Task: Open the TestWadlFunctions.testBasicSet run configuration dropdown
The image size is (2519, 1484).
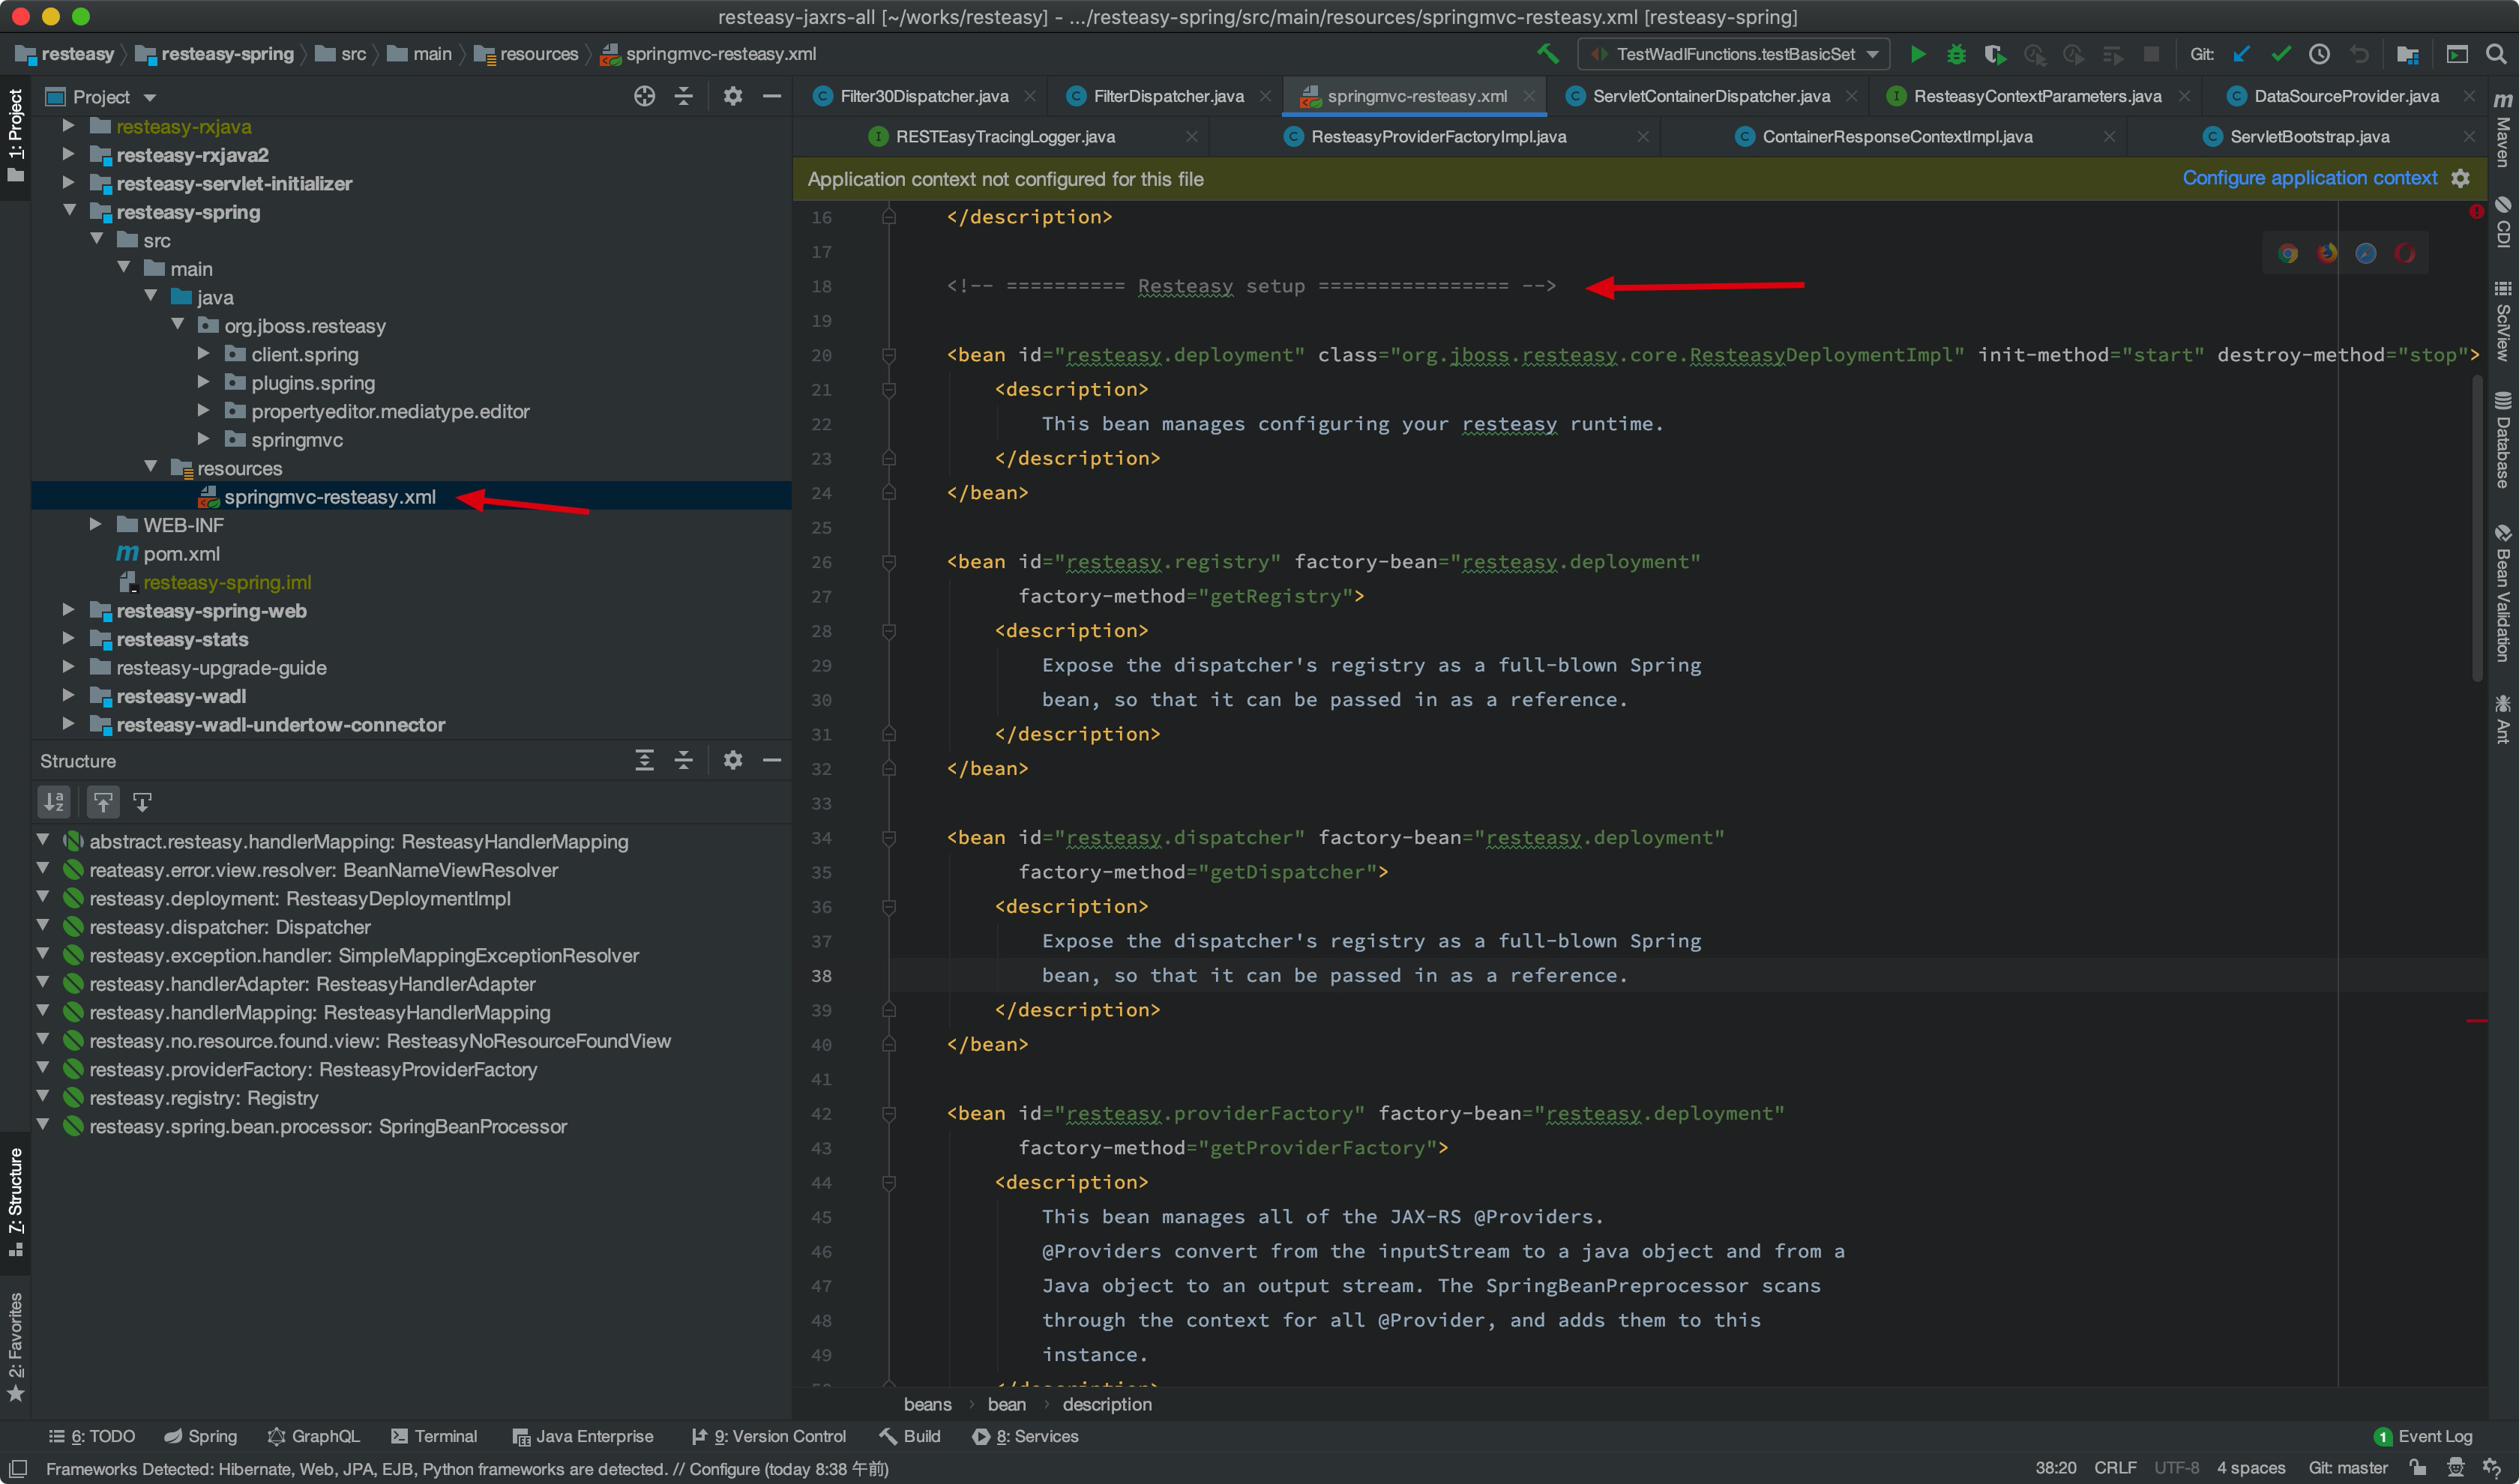Action: click(1736, 54)
